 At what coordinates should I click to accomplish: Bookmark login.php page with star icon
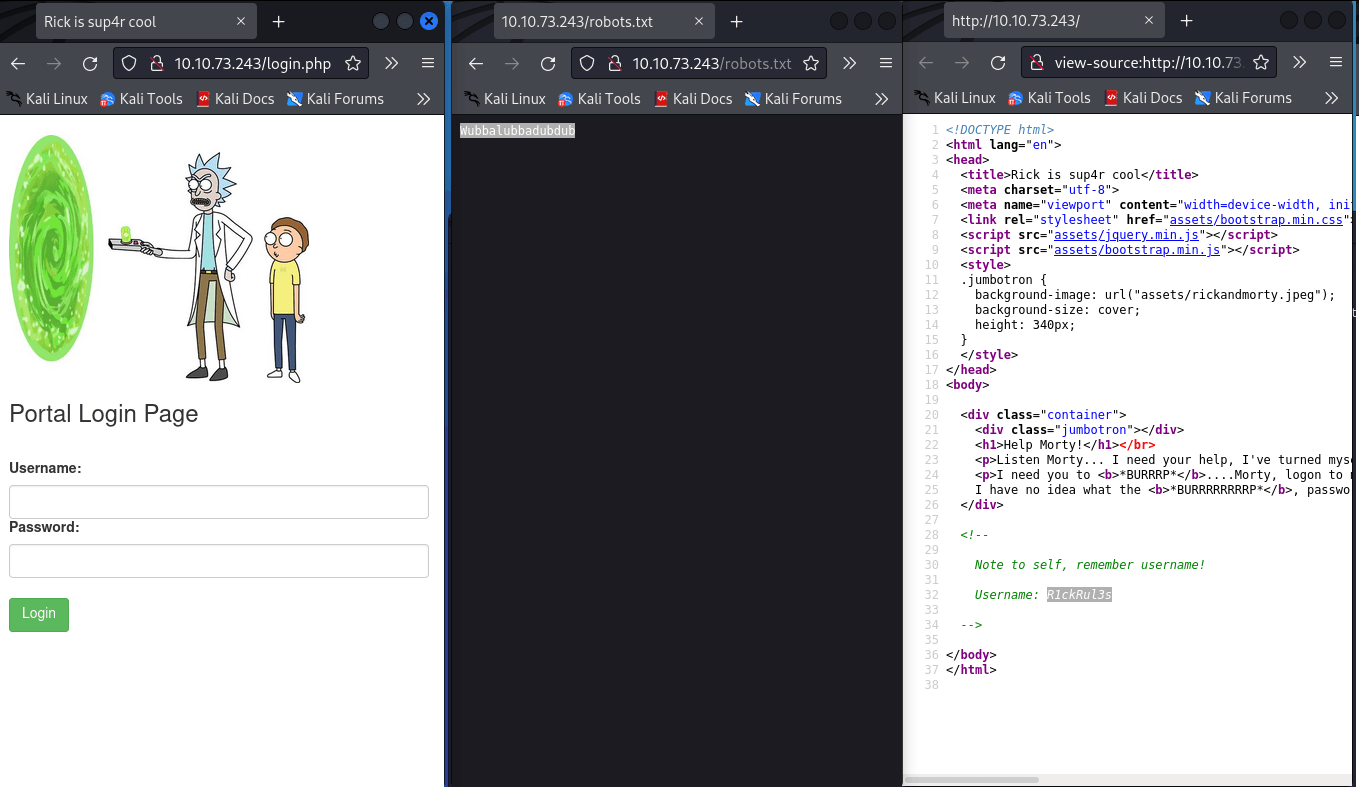pyautogui.click(x=352, y=63)
